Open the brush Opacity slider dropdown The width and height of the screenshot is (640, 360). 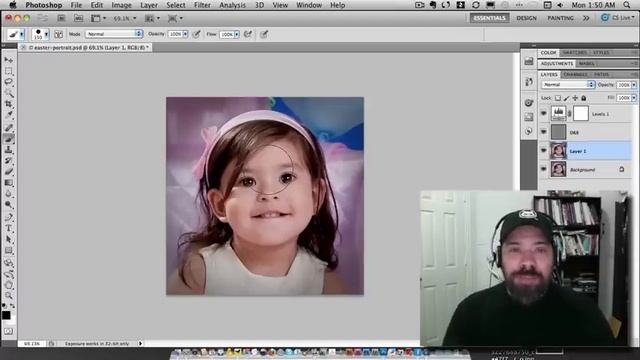click(x=185, y=34)
